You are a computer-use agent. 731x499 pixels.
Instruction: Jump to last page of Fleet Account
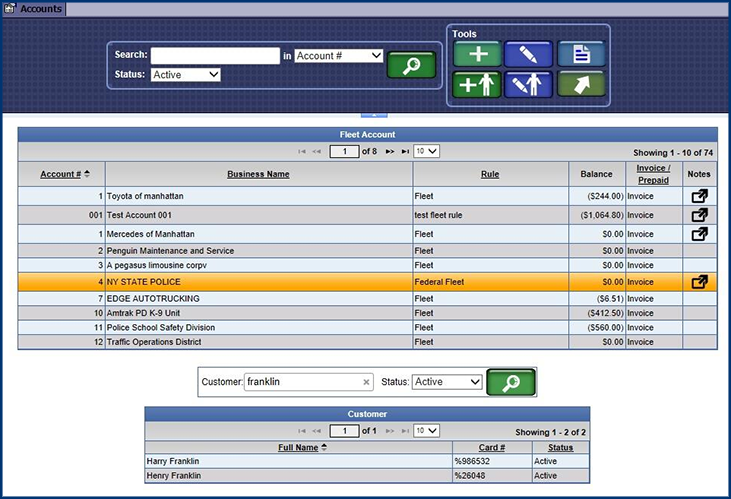click(405, 152)
